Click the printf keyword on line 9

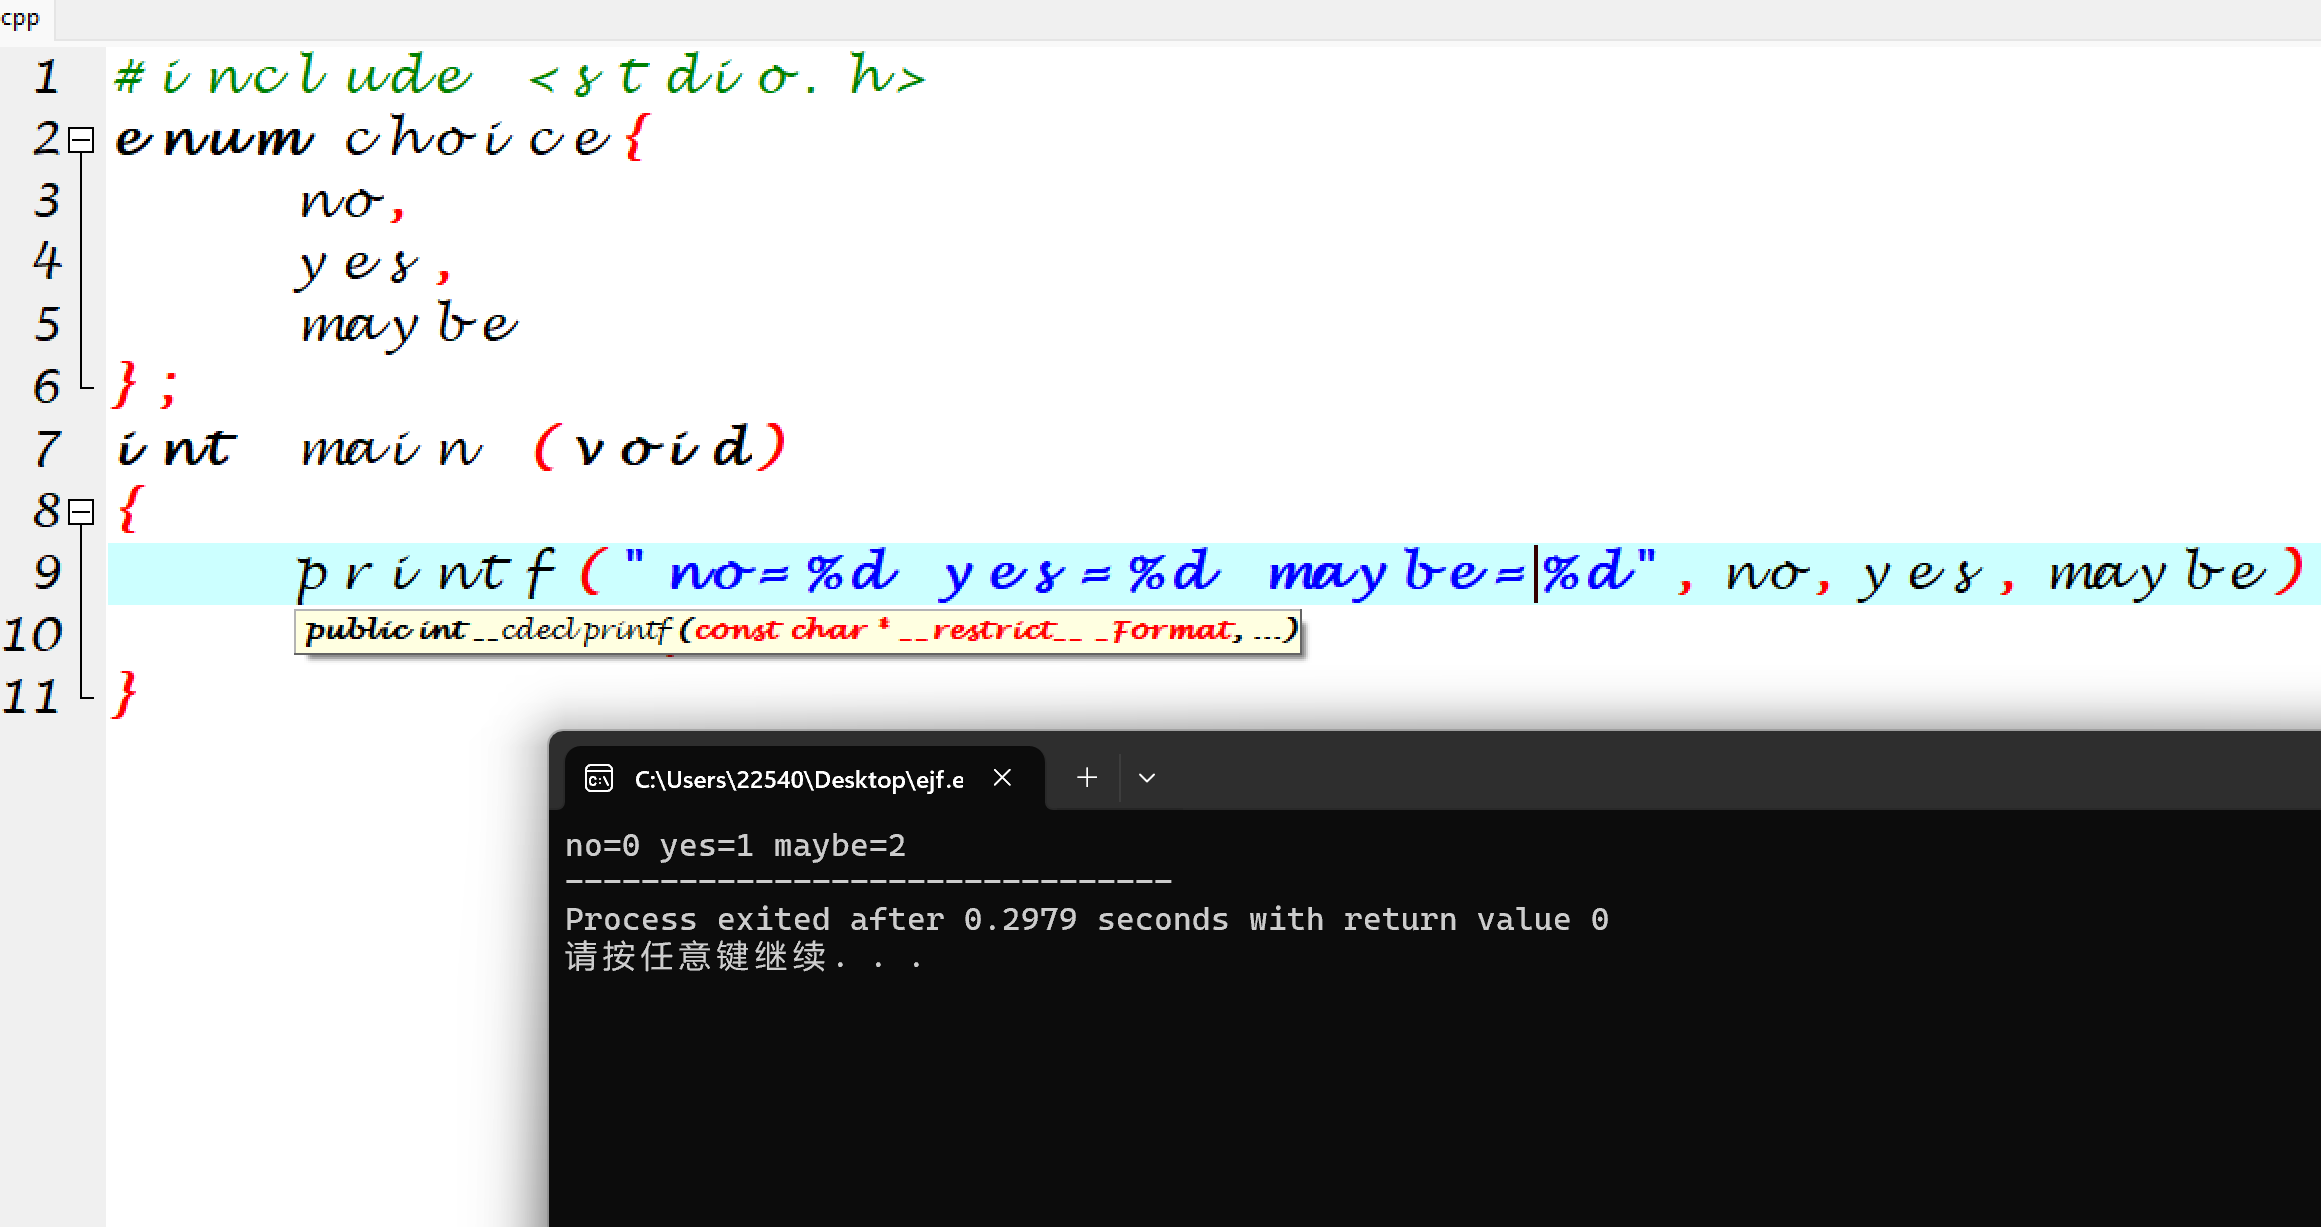pos(424,573)
